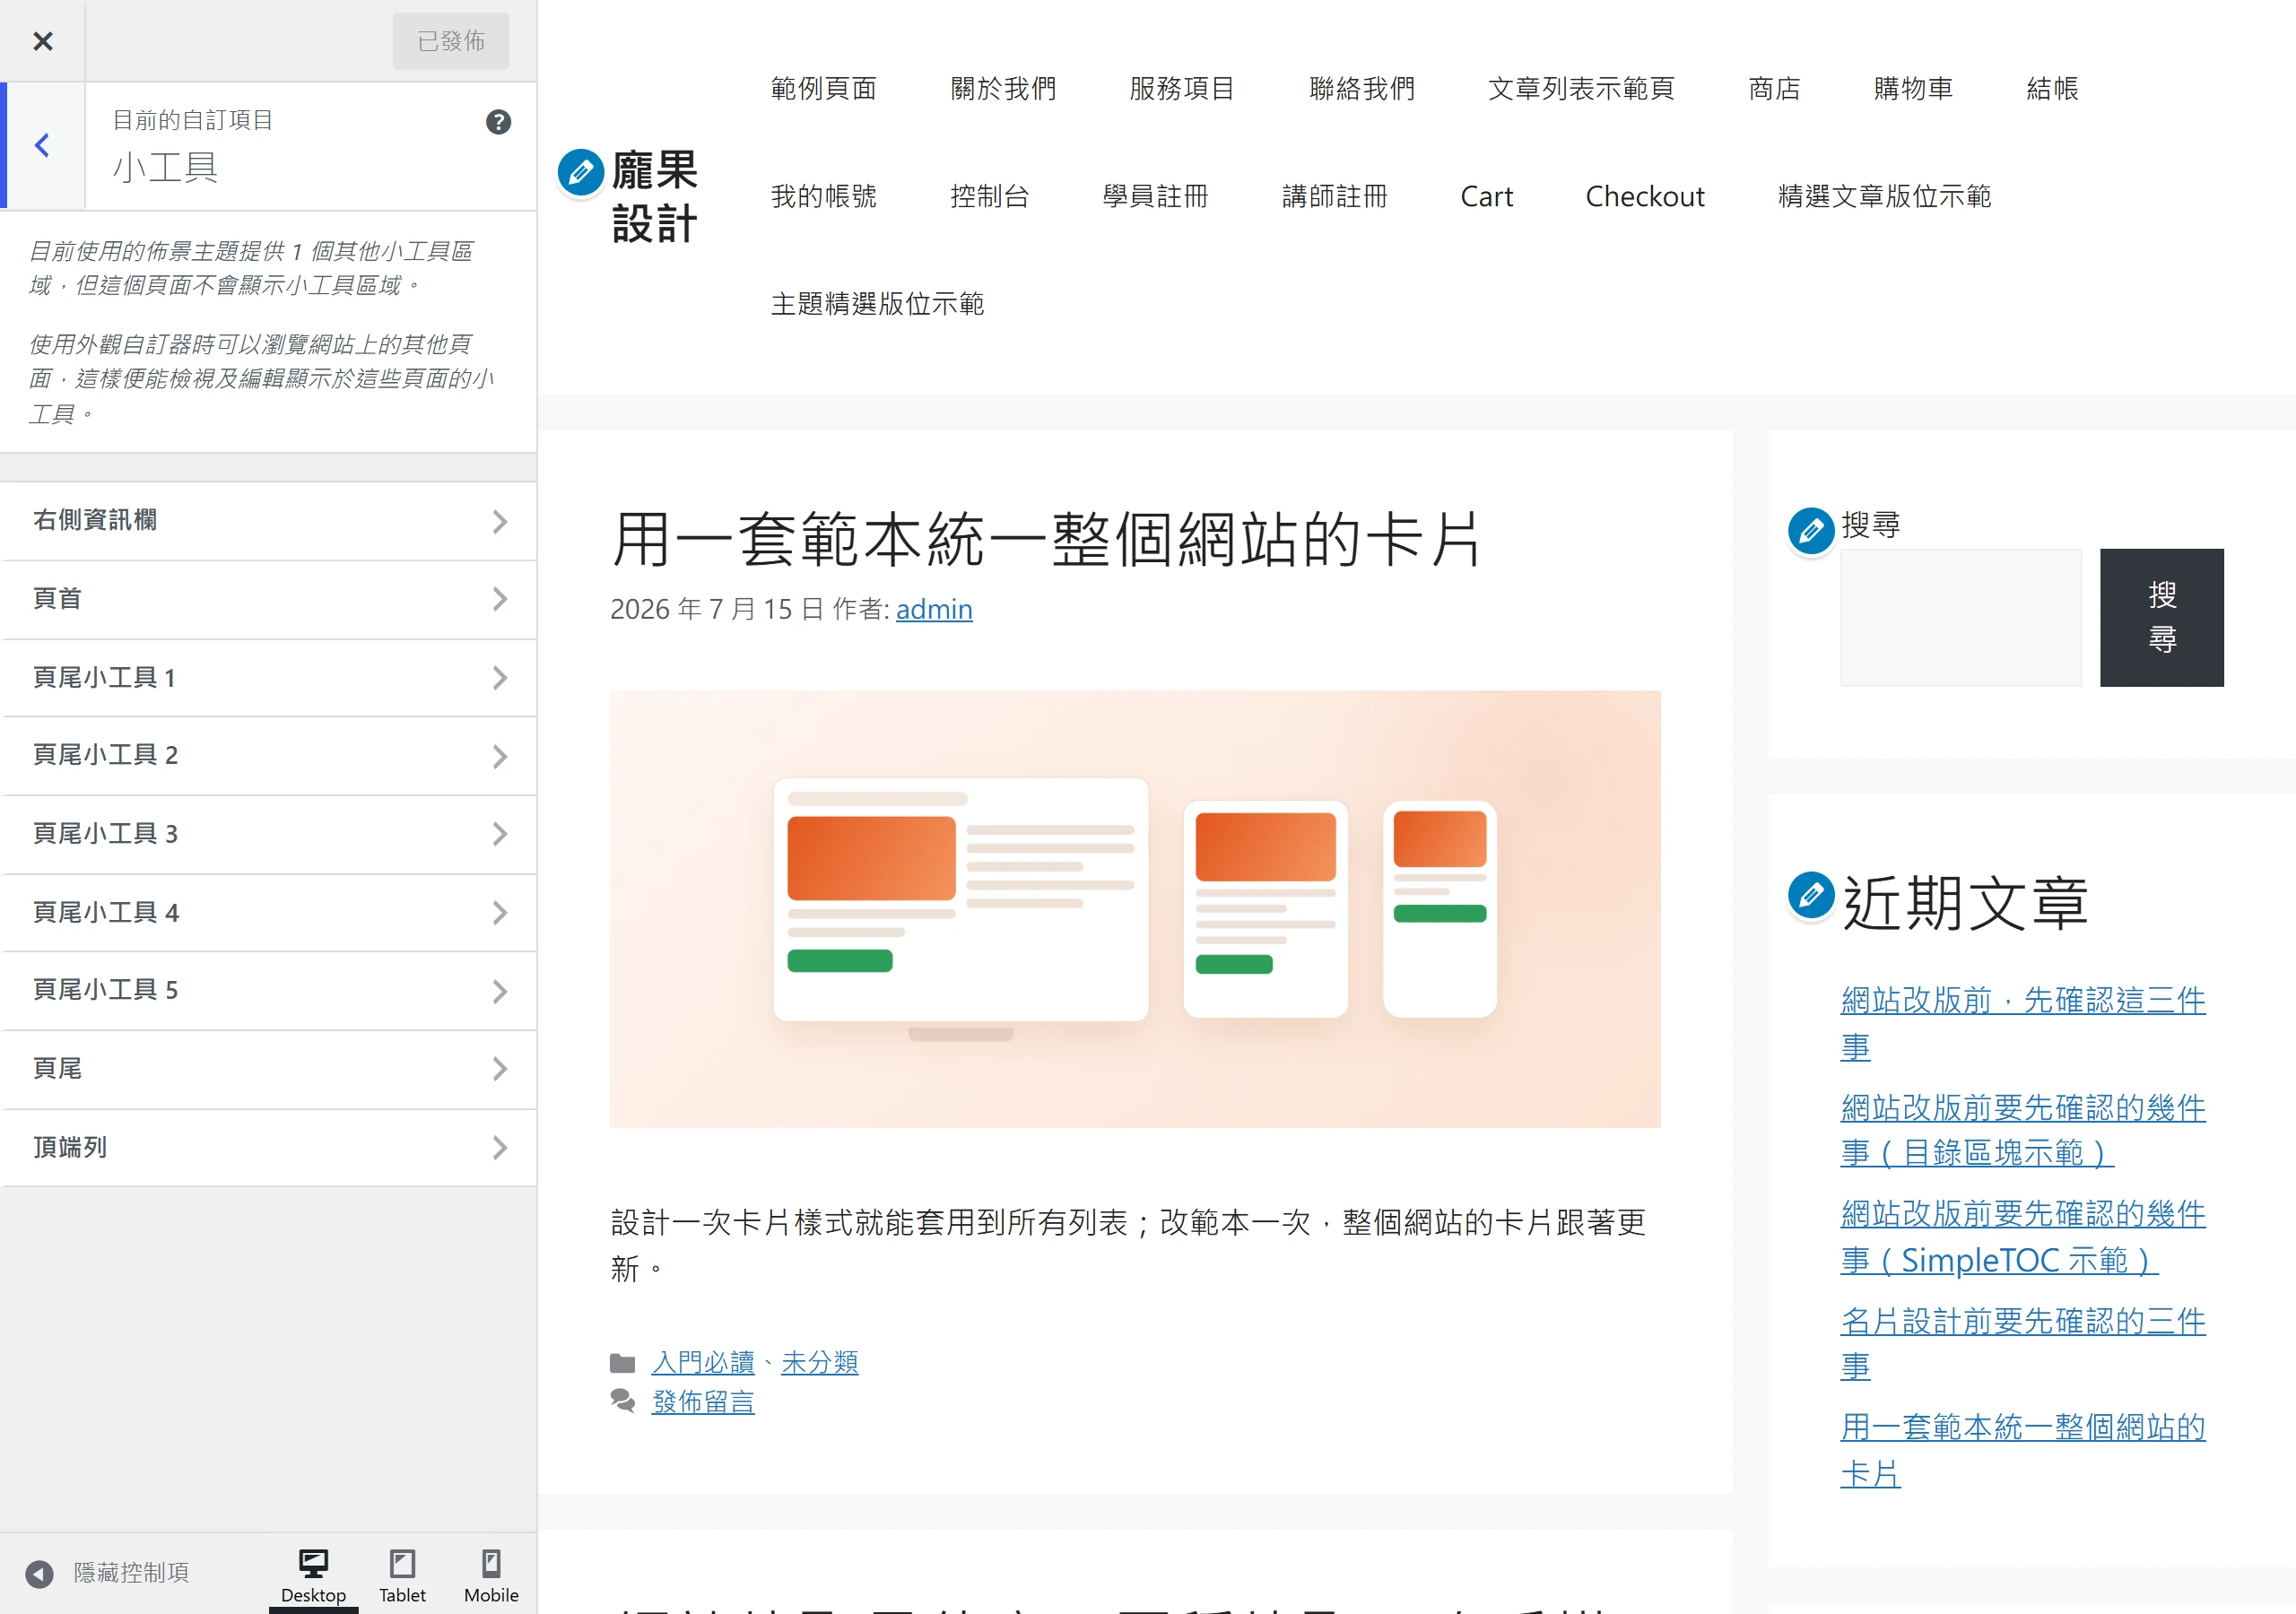Open the 服務項目 menu item
This screenshot has height=1614, width=2296.
[1182, 88]
